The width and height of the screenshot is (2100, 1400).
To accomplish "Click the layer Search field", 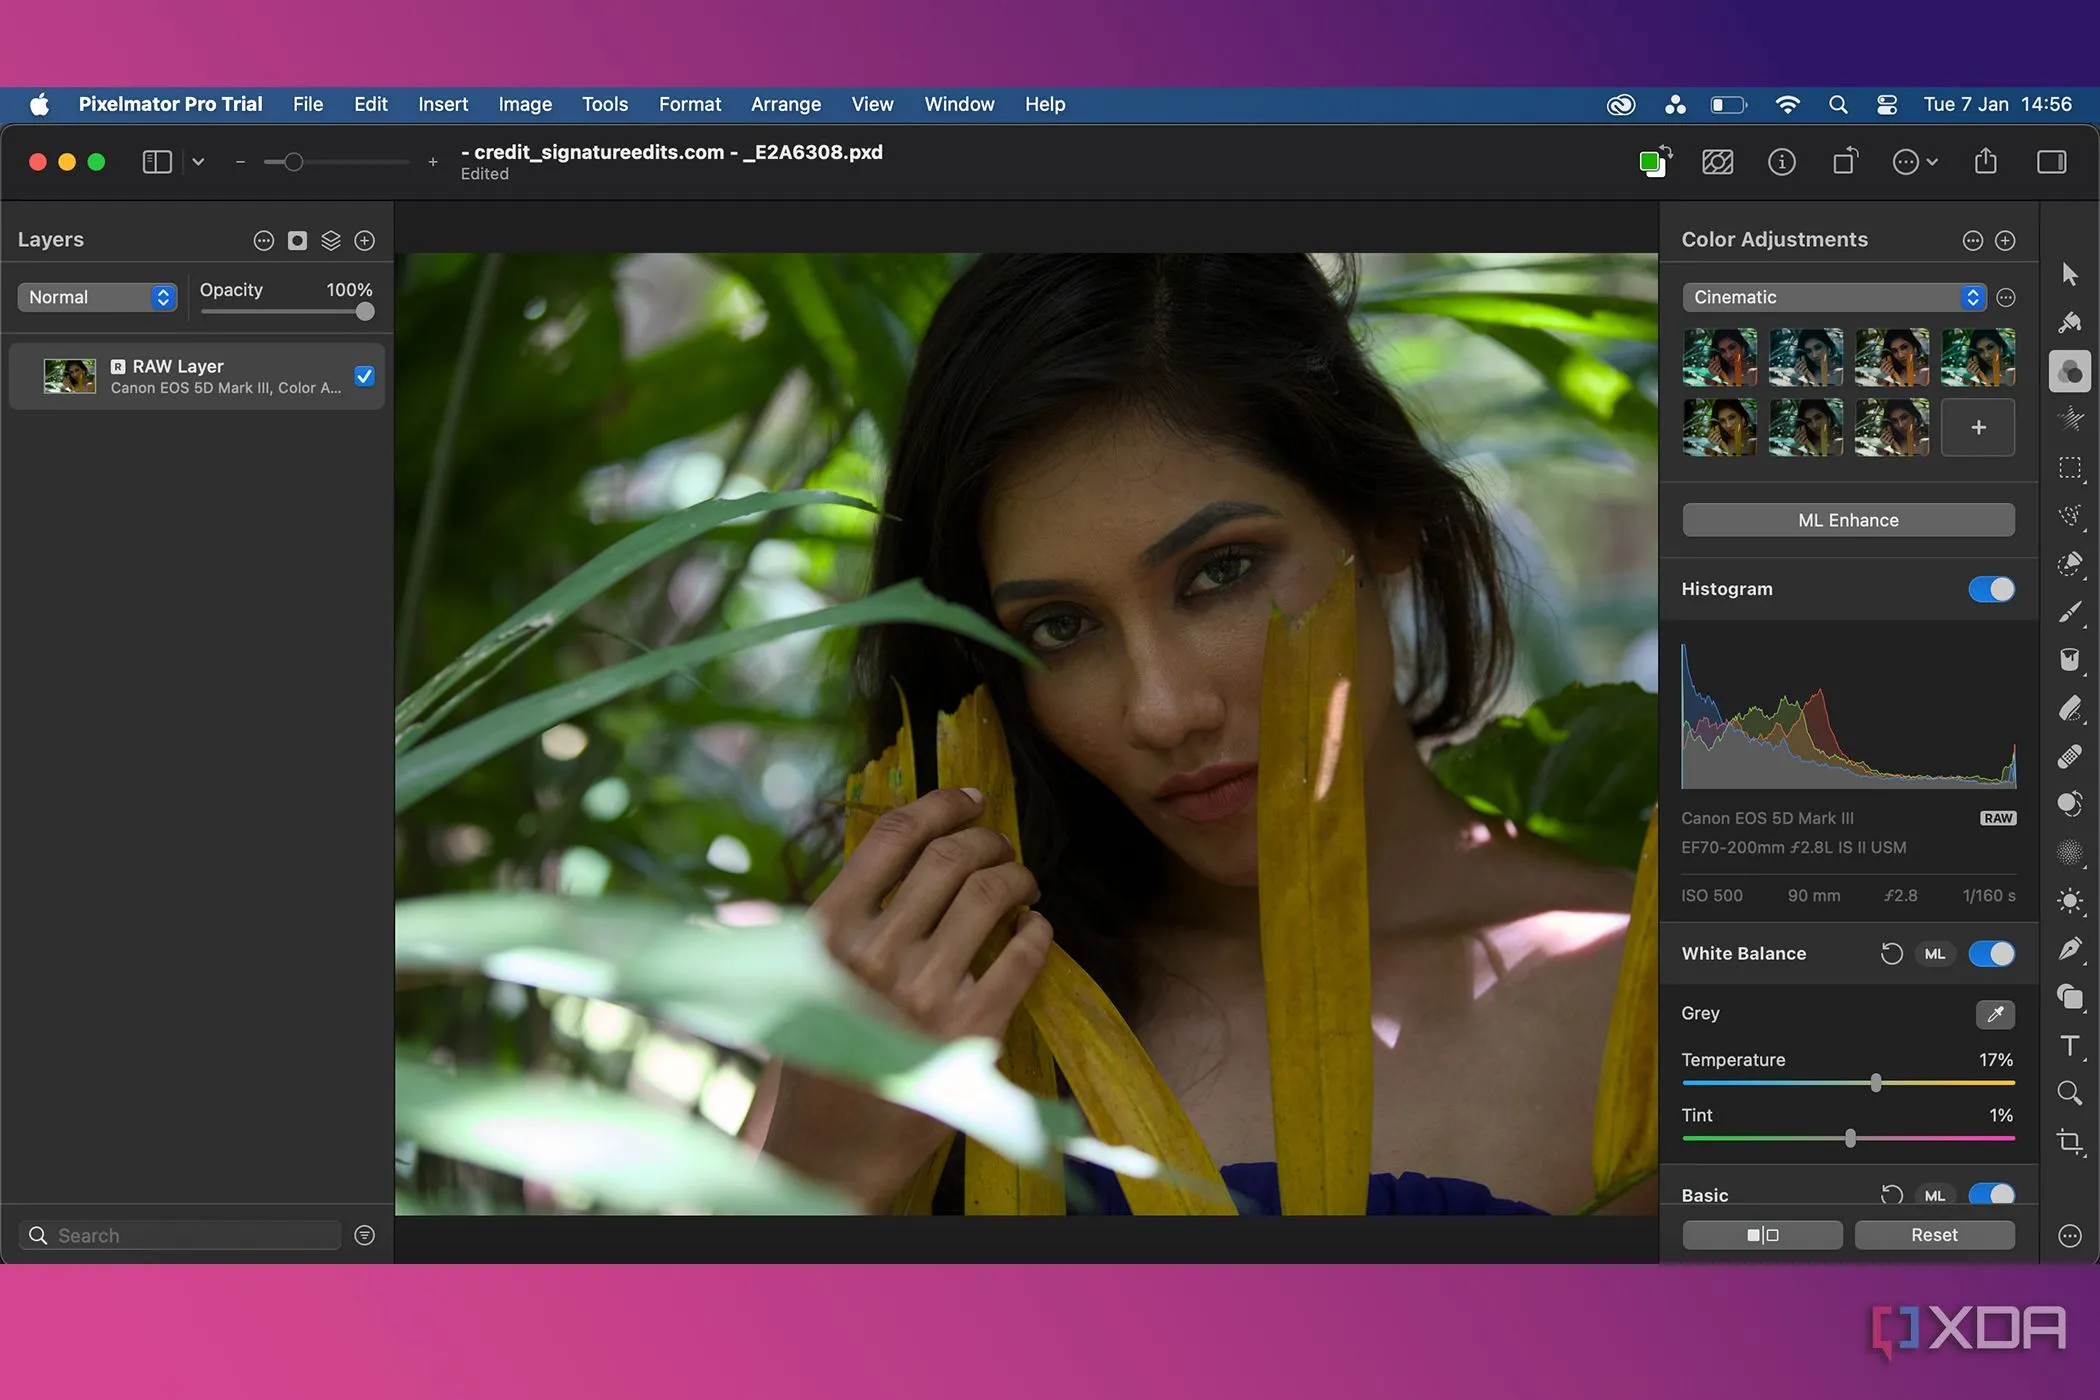I will point(180,1235).
